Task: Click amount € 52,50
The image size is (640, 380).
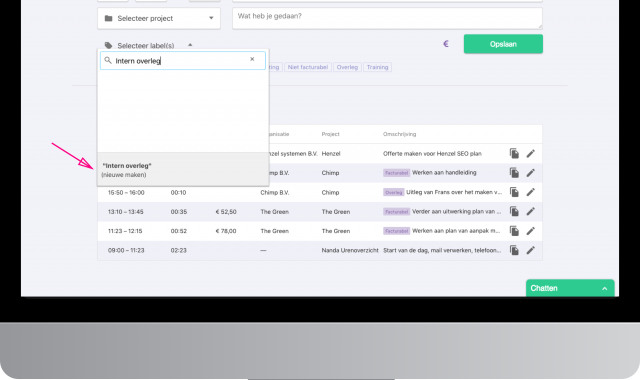Action: [226, 211]
